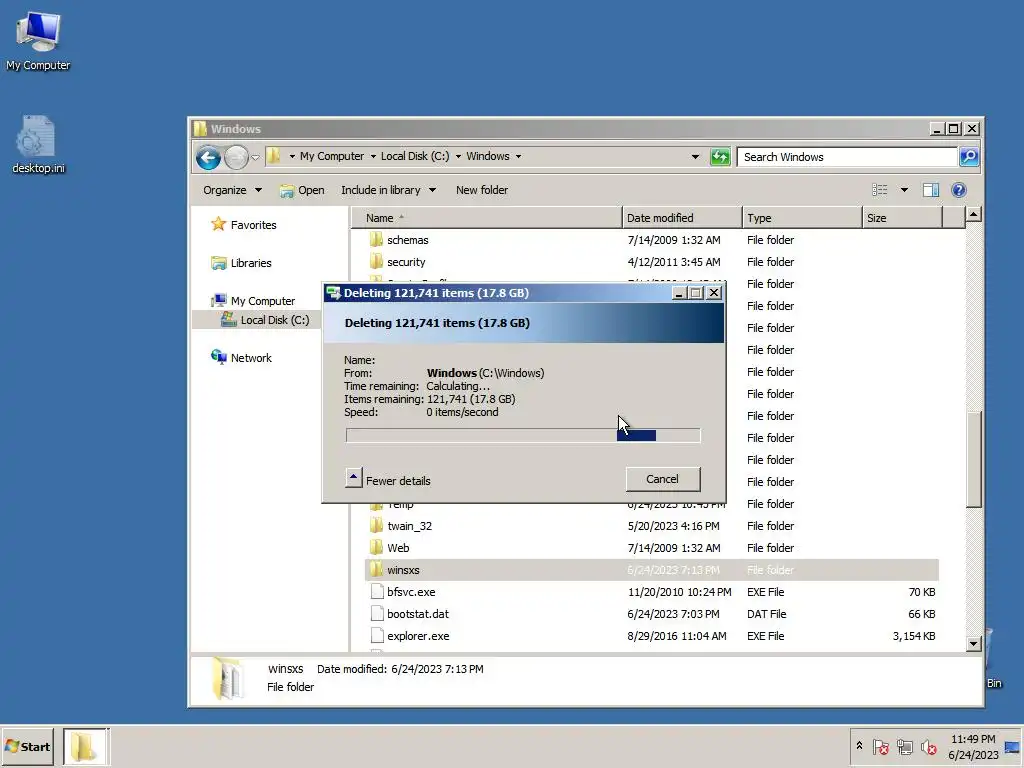The width and height of the screenshot is (1024, 768).
Task: Click the network tray icon
Action: tap(904, 746)
